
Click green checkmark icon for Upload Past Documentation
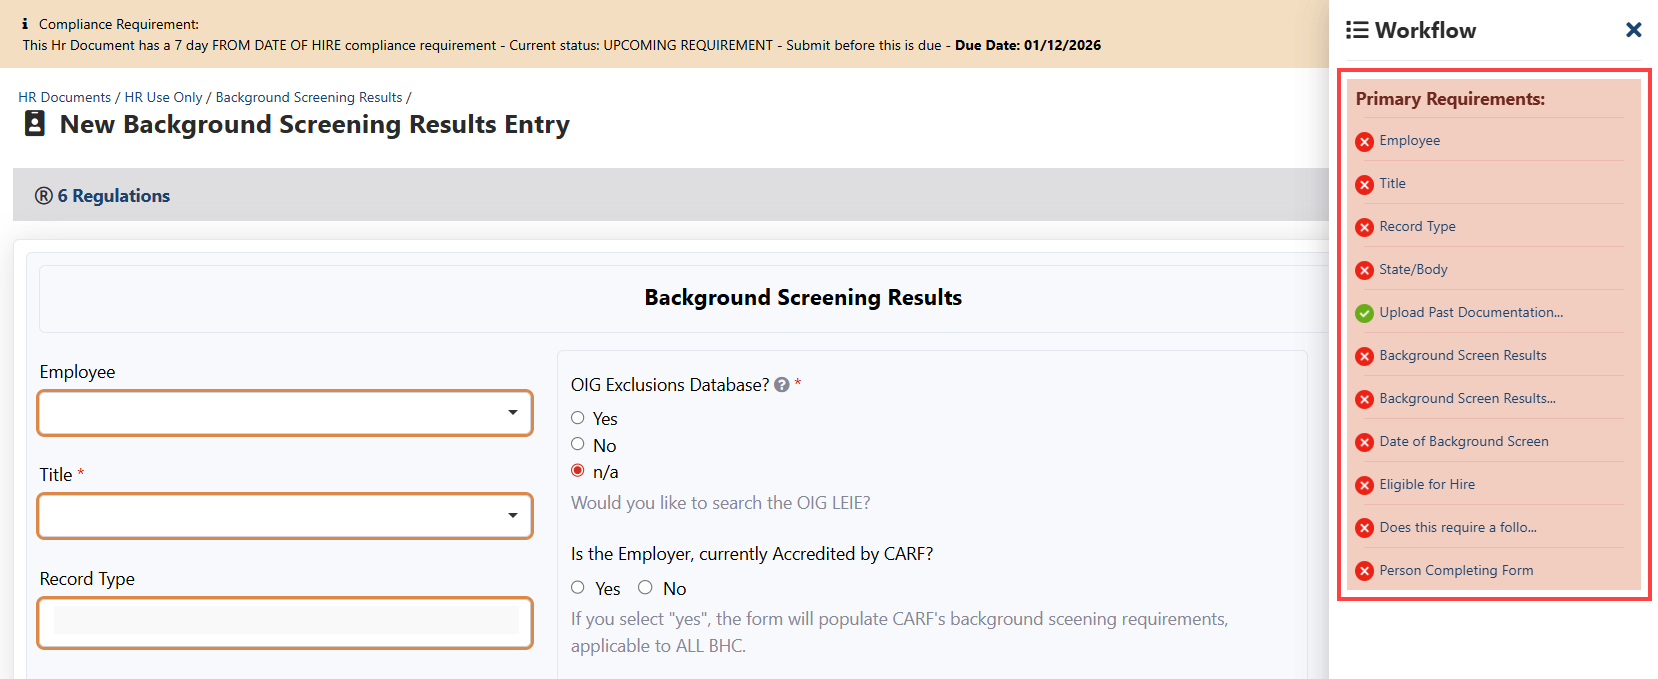click(x=1364, y=314)
